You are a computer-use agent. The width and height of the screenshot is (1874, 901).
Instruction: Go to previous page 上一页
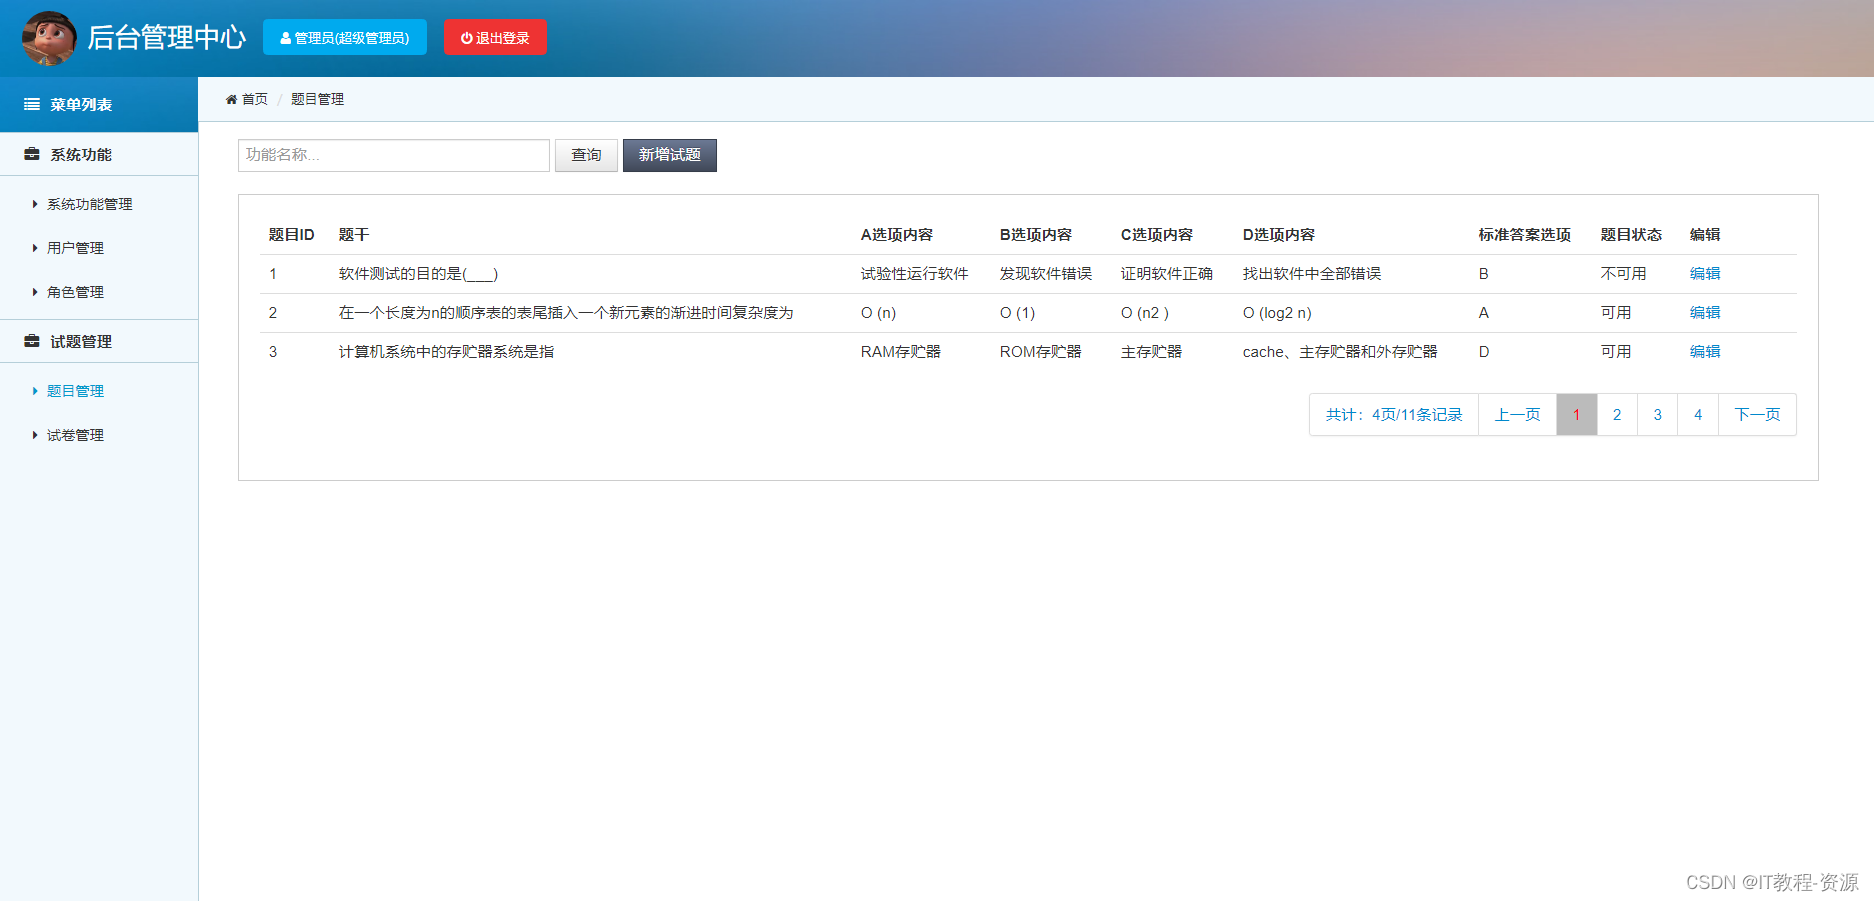(x=1517, y=415)
